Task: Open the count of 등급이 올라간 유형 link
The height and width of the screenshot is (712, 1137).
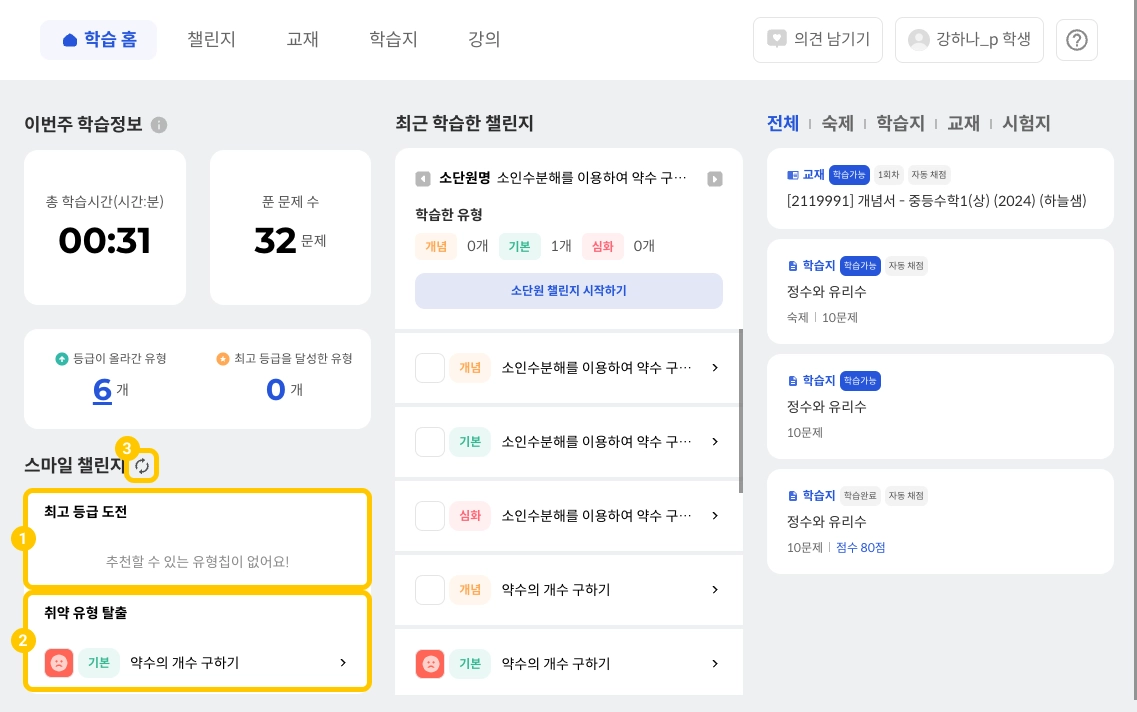Action: tap(102, 389)
